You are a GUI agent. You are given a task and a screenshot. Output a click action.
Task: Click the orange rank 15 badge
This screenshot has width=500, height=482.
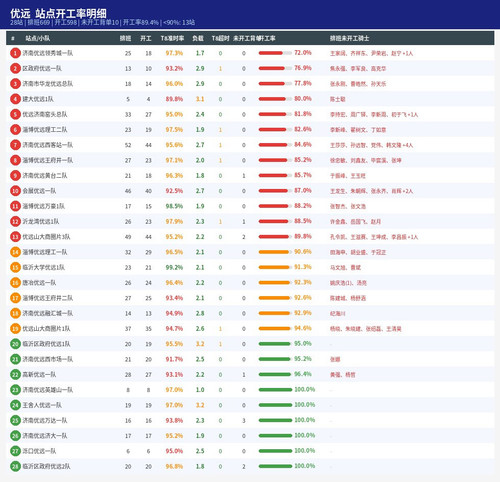(x=15, y=267)
